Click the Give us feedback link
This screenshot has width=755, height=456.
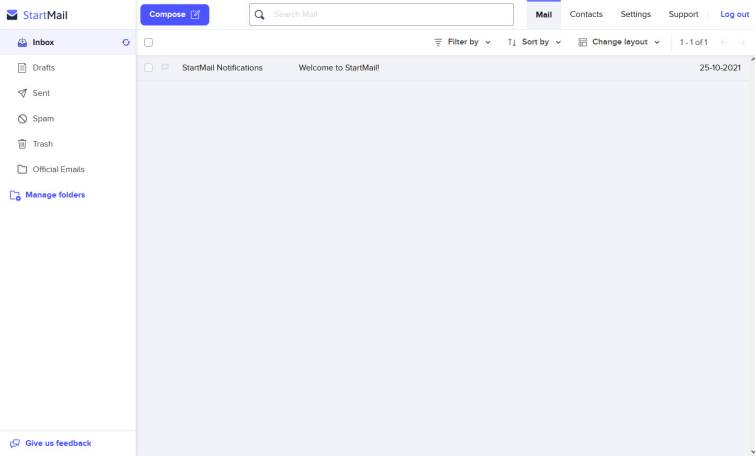58,443
